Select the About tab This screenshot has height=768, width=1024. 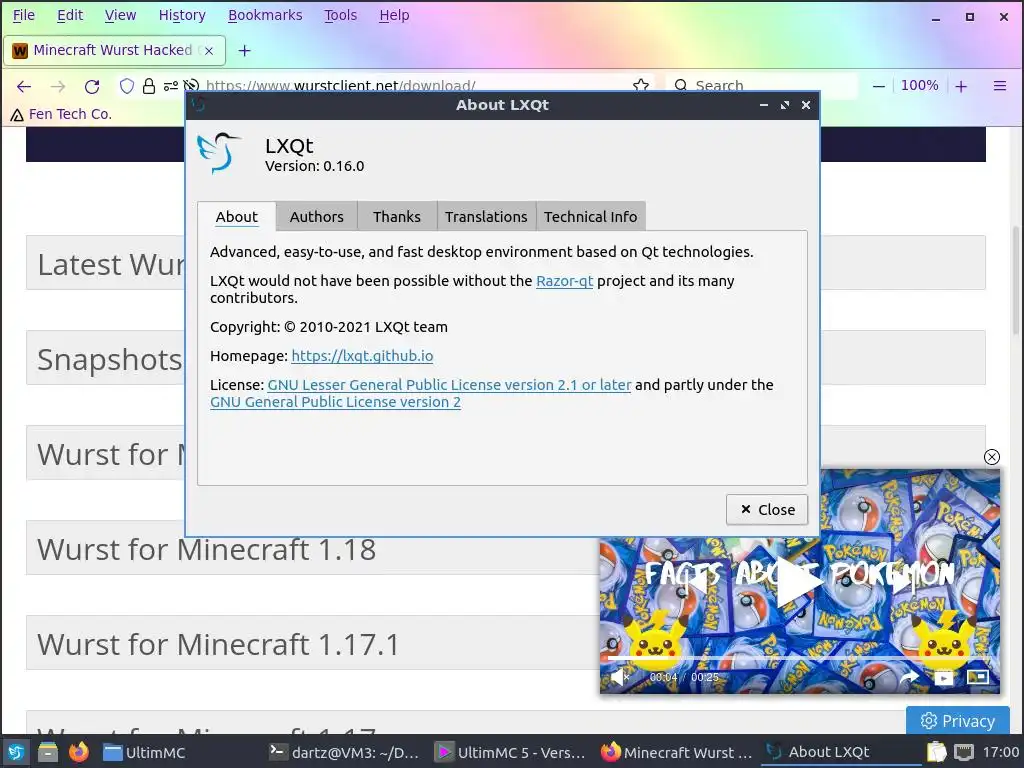[x=236, y=216]
